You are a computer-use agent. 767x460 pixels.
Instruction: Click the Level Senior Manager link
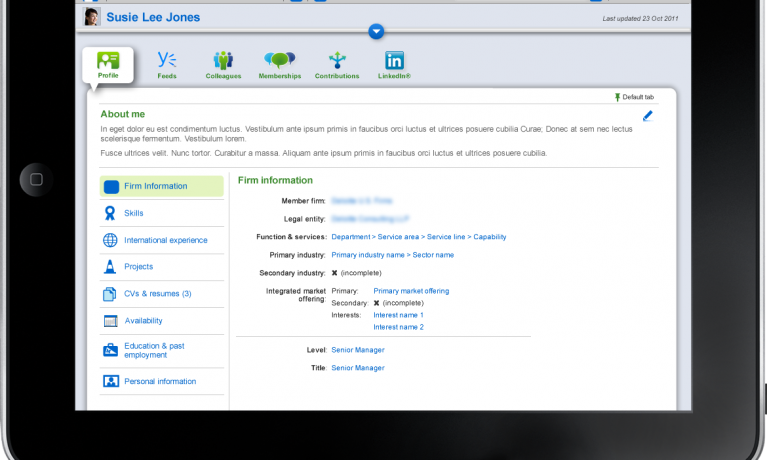[358, 350]
